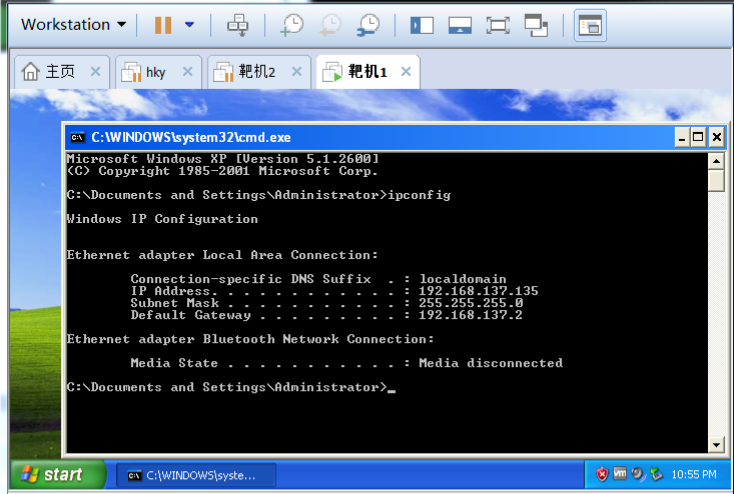Viewport: 734px width, 494px height.
Task: Close the hky tab
Action: [x=187, y=72]
